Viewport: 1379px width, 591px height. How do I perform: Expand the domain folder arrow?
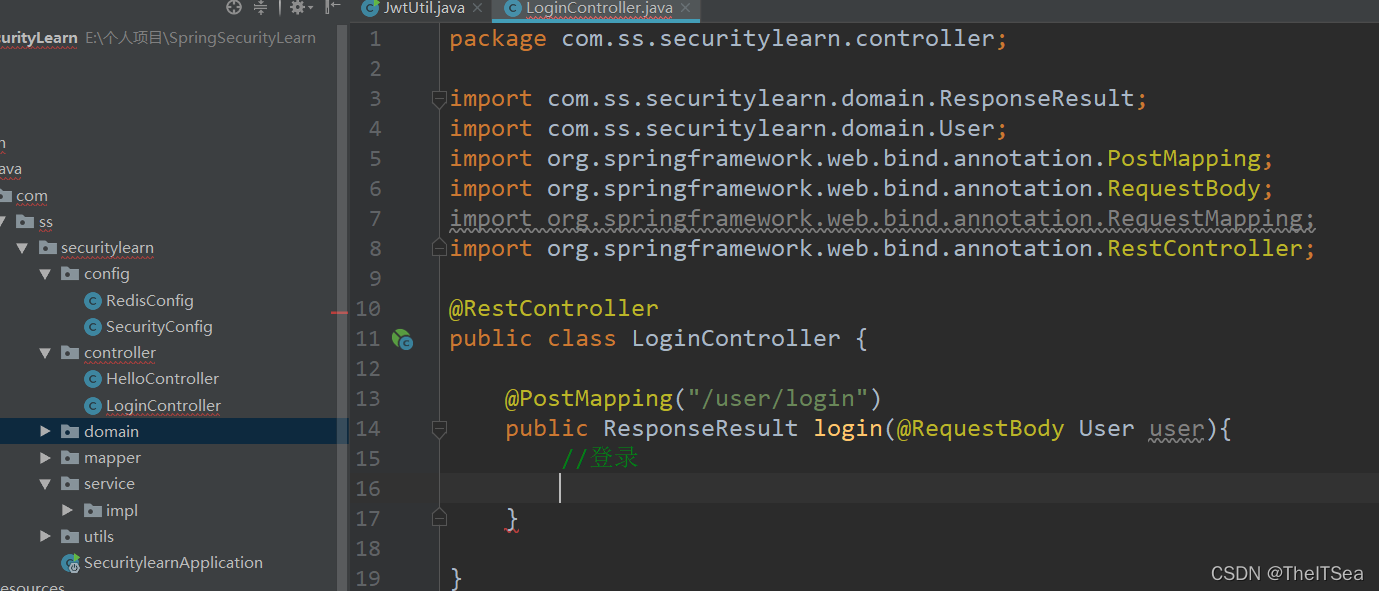pyautogui.click(x=45, y=431)
